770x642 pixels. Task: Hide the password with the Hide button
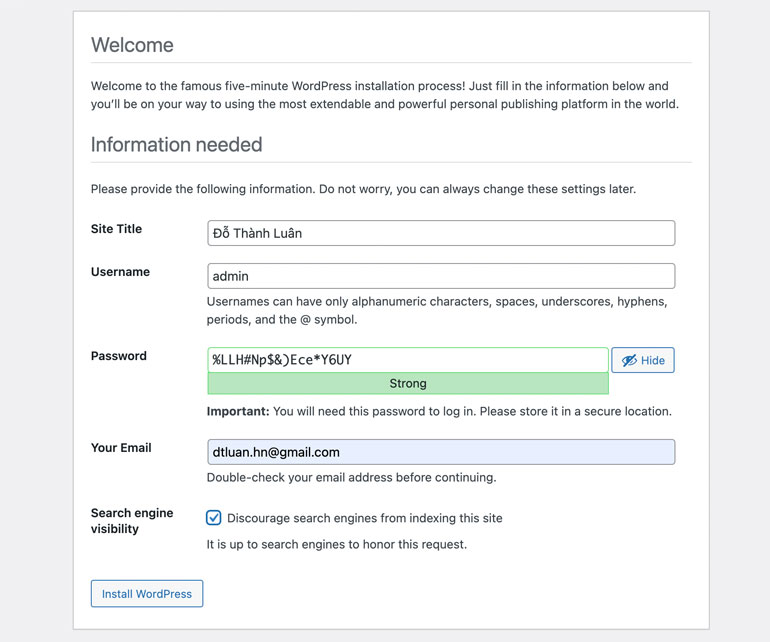pos(643,360)
